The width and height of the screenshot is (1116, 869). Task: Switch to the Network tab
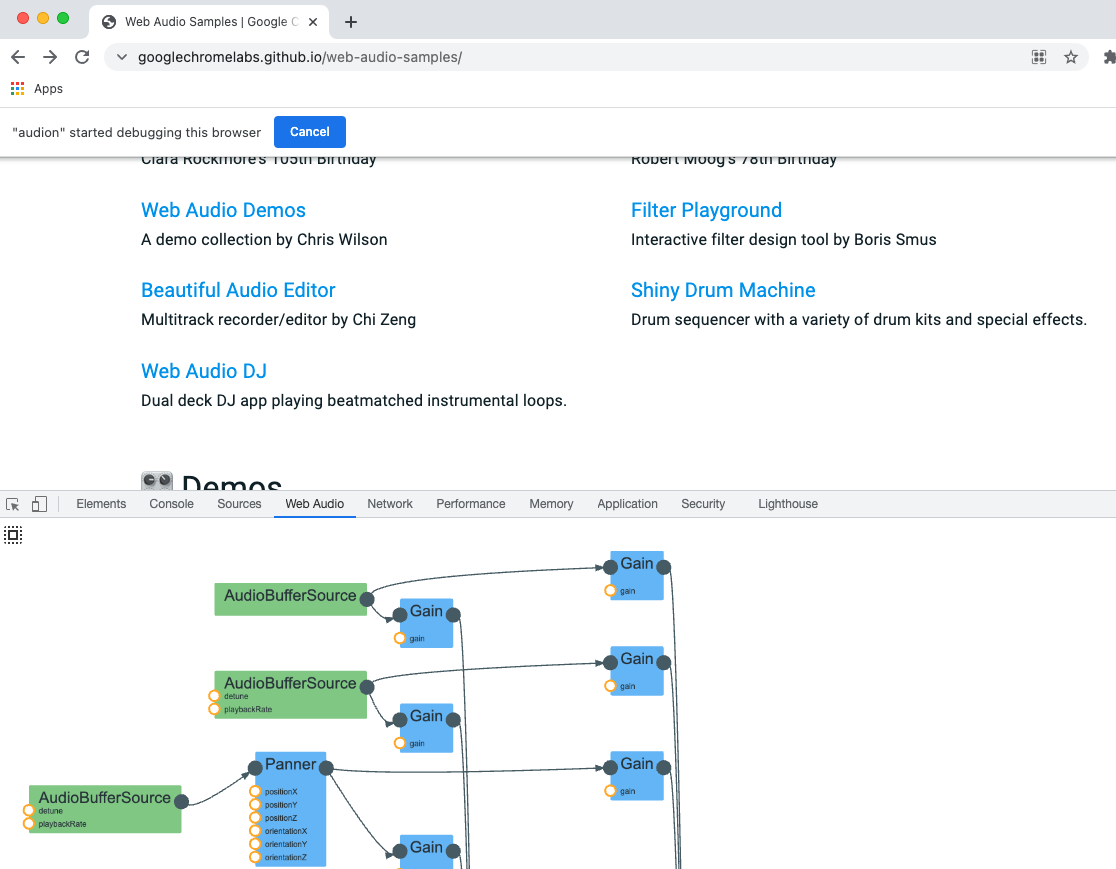pos(390,504)
